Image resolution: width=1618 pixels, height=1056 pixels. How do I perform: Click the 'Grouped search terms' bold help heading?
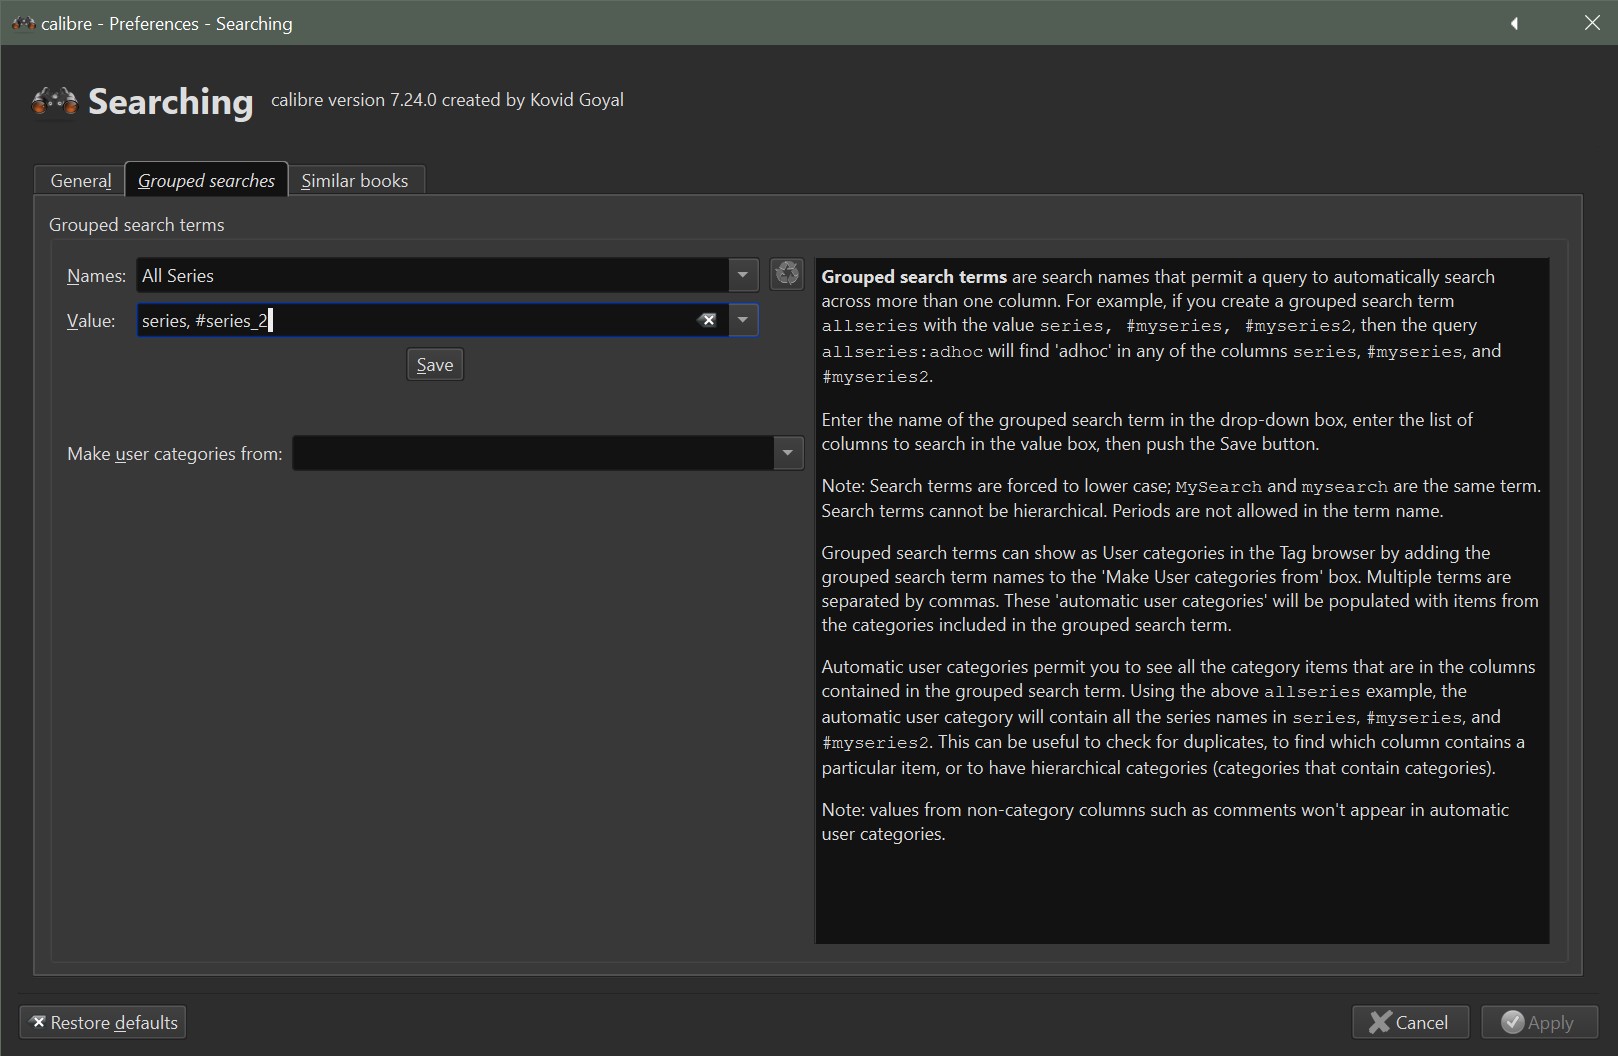914,277
